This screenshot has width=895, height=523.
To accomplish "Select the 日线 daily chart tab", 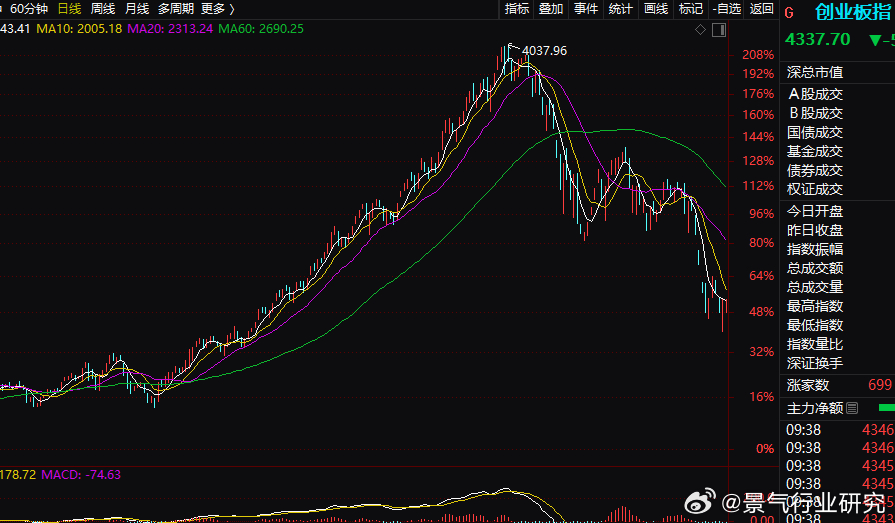I will pyautogui.click(x=70, y=9).
